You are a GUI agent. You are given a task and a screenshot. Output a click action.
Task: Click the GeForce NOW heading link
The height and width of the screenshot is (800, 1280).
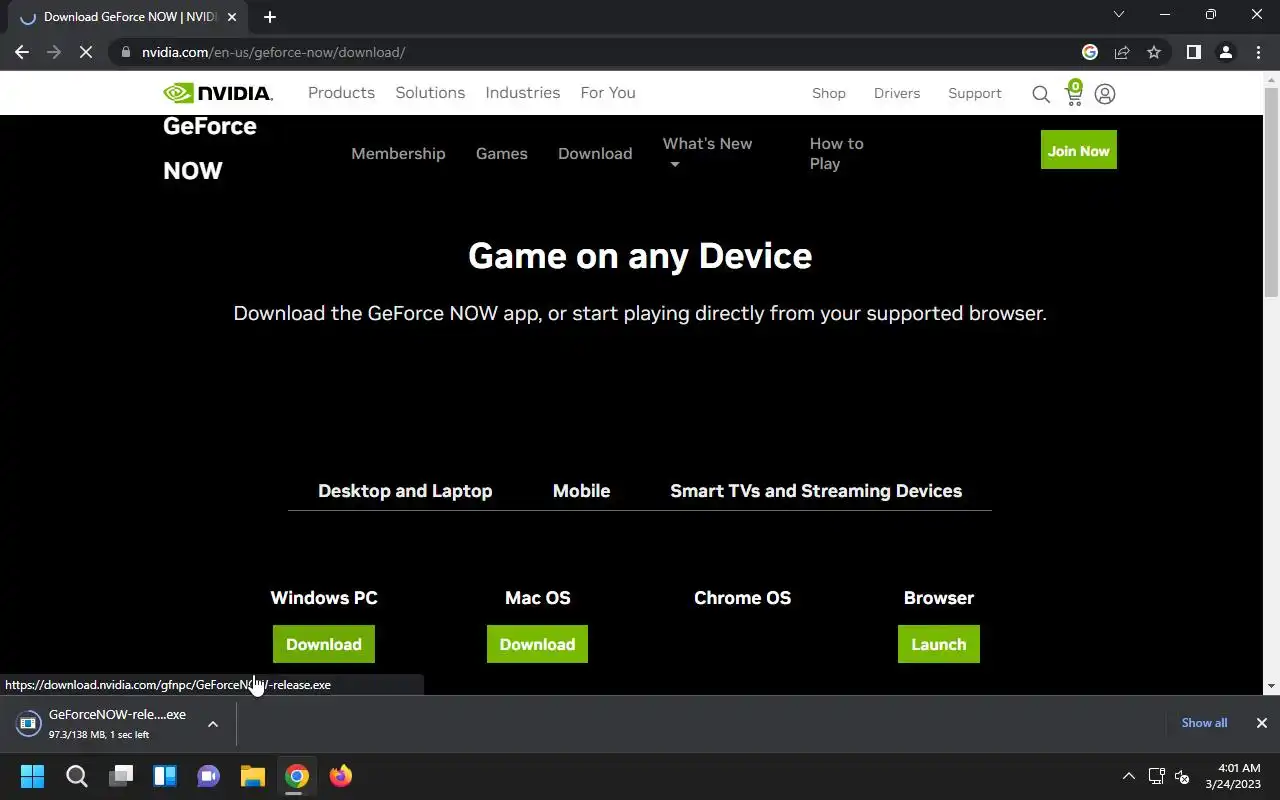click(x=210, y=148)
